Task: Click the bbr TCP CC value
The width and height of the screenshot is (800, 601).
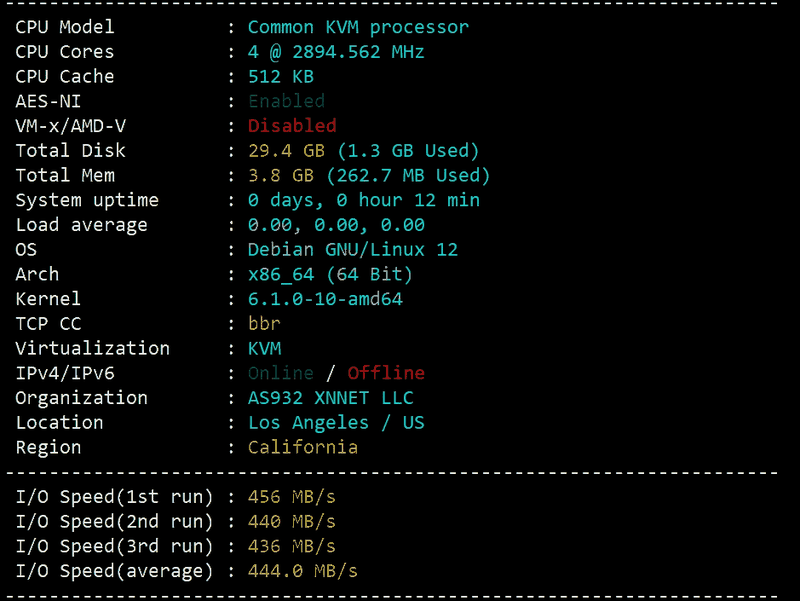Action: [264, 323]
